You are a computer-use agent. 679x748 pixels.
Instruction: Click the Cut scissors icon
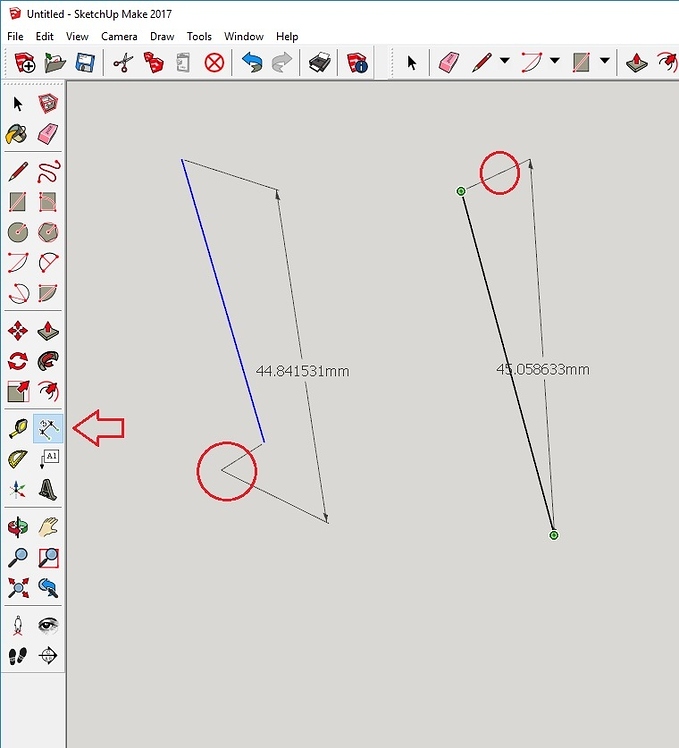pyautogui.click(x=123, y=62)
